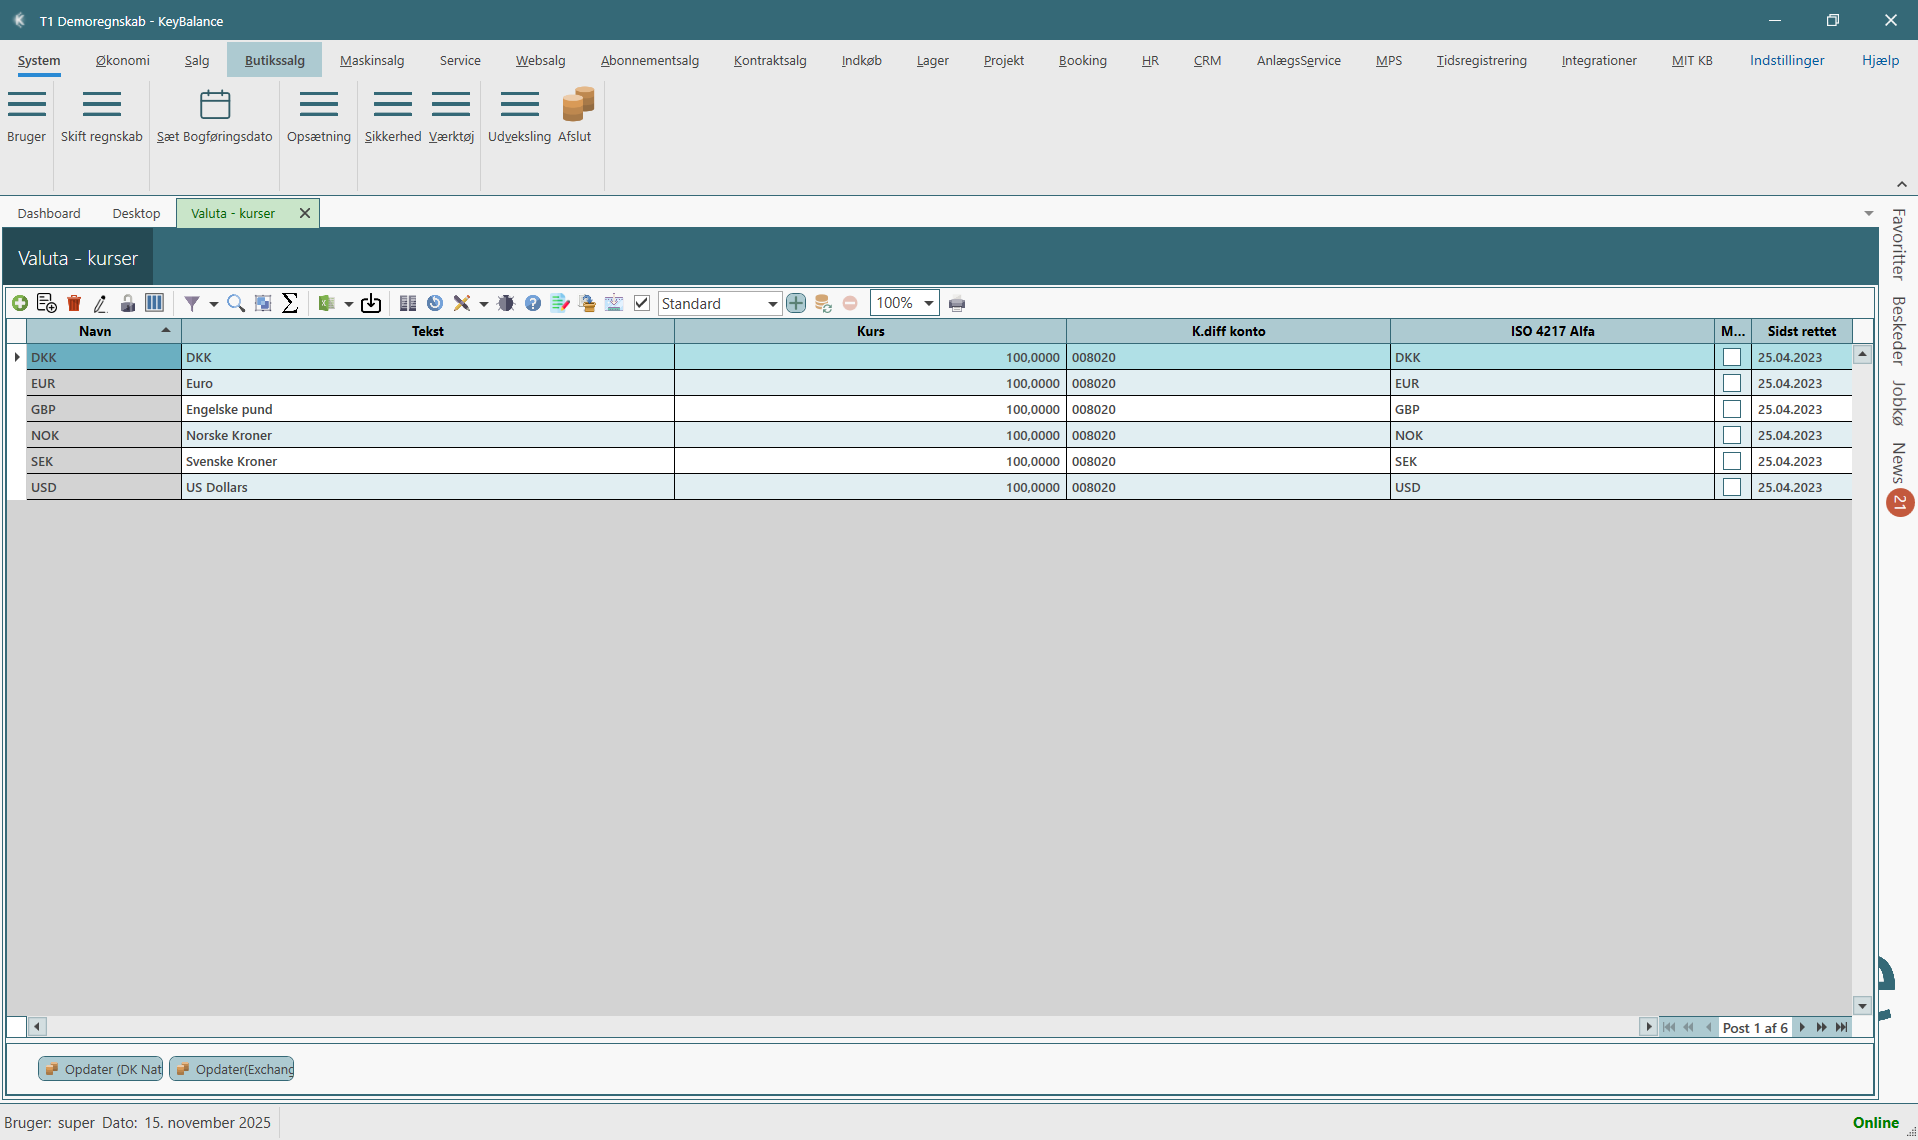This screenshot has width=1918, height=1140.
Task: Click the sigma sum icon
Action: [290, 303]
